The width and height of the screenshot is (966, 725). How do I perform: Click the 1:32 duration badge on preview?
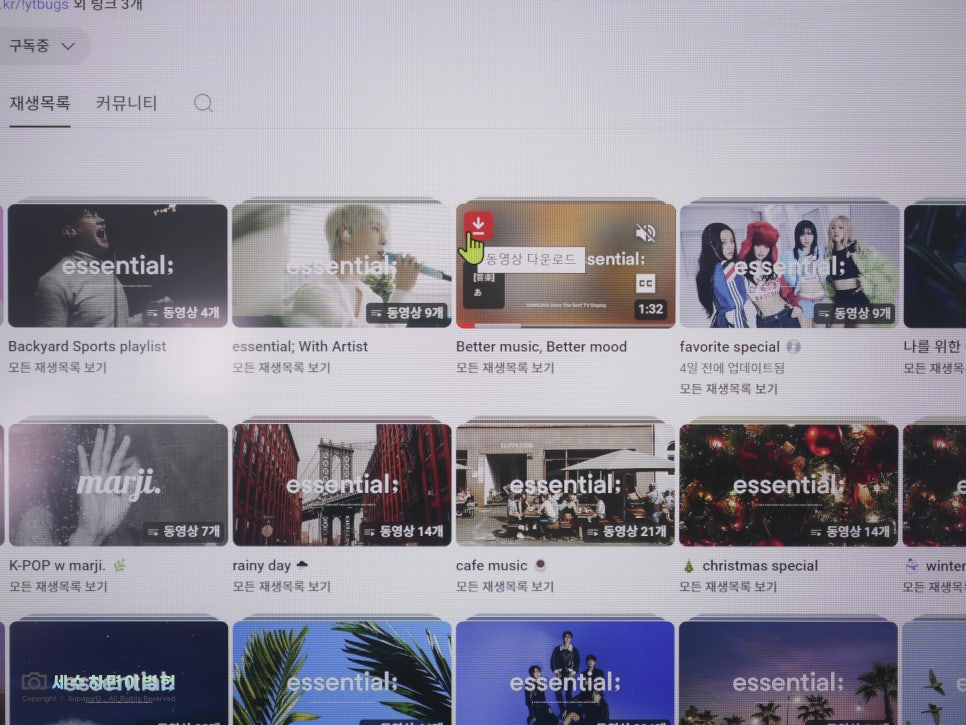pos(650,309)
